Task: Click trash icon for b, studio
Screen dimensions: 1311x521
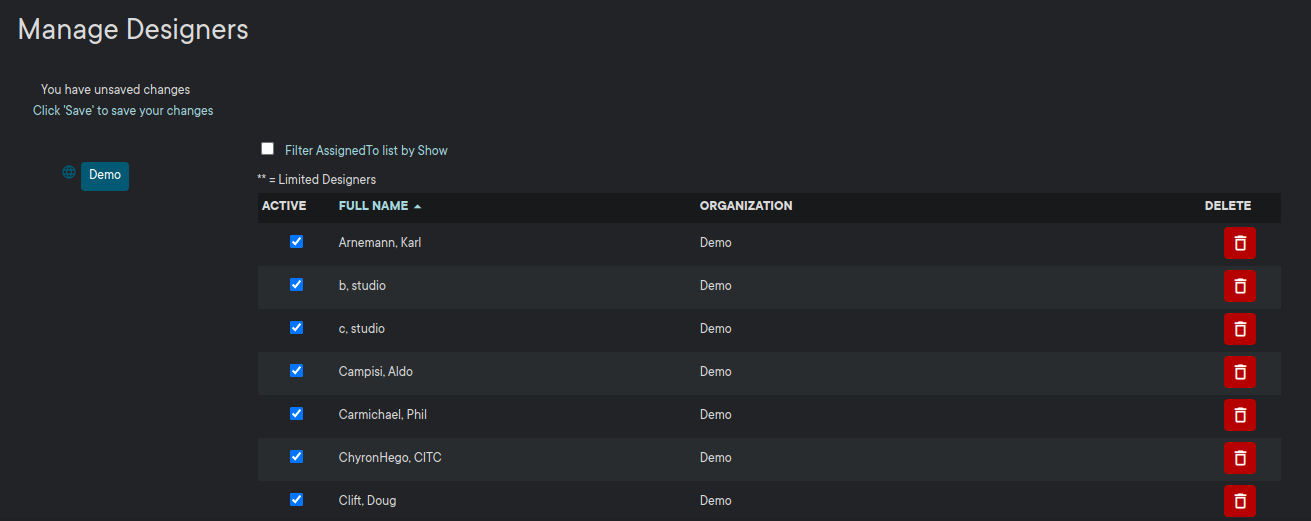Action: click(x=1239, y=286)
